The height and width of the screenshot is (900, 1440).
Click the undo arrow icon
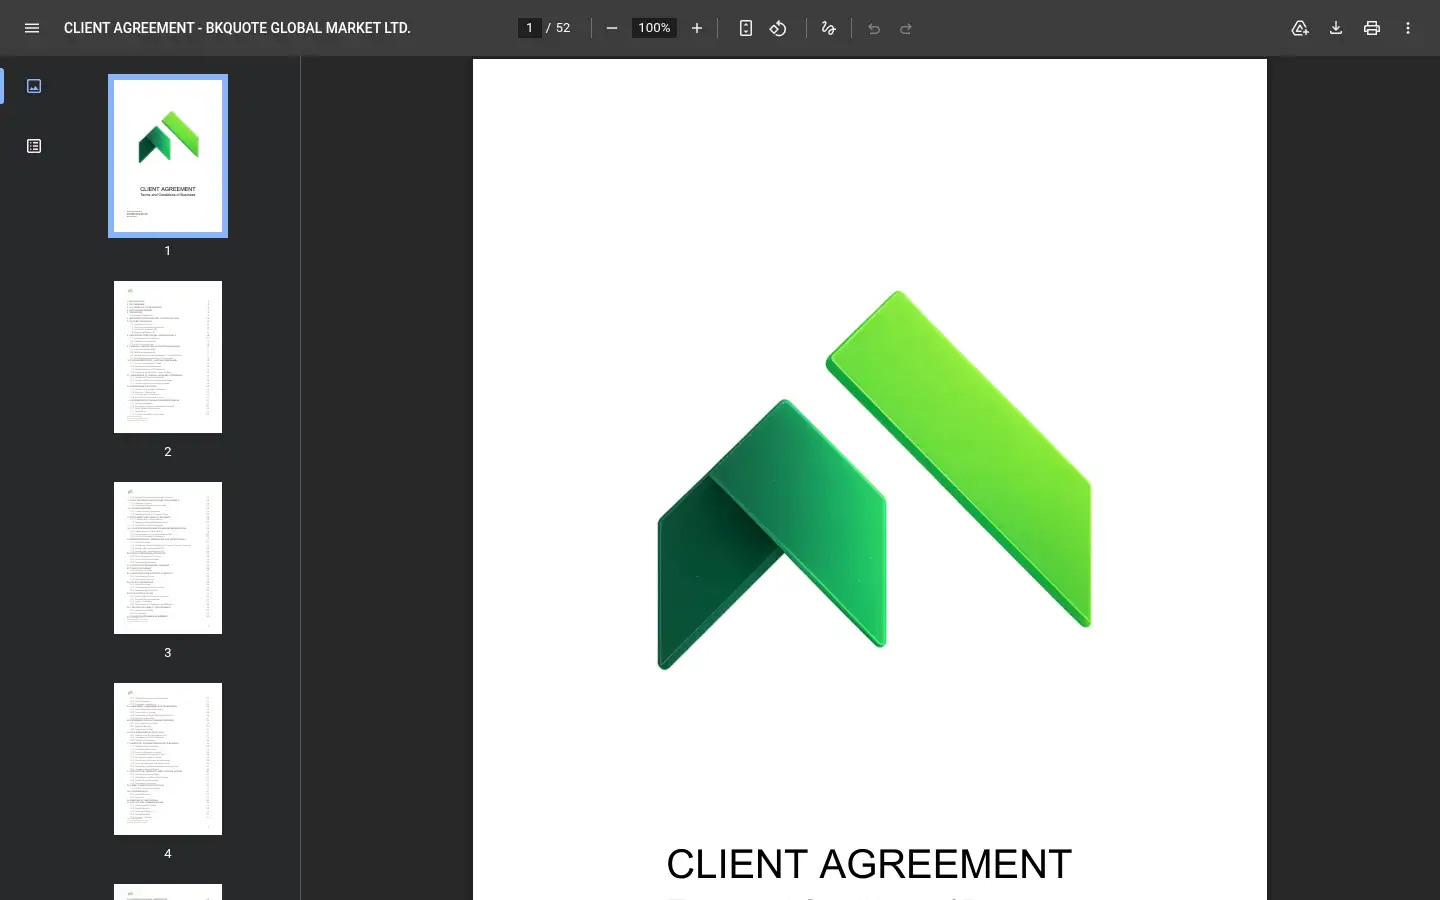(874, 28)
